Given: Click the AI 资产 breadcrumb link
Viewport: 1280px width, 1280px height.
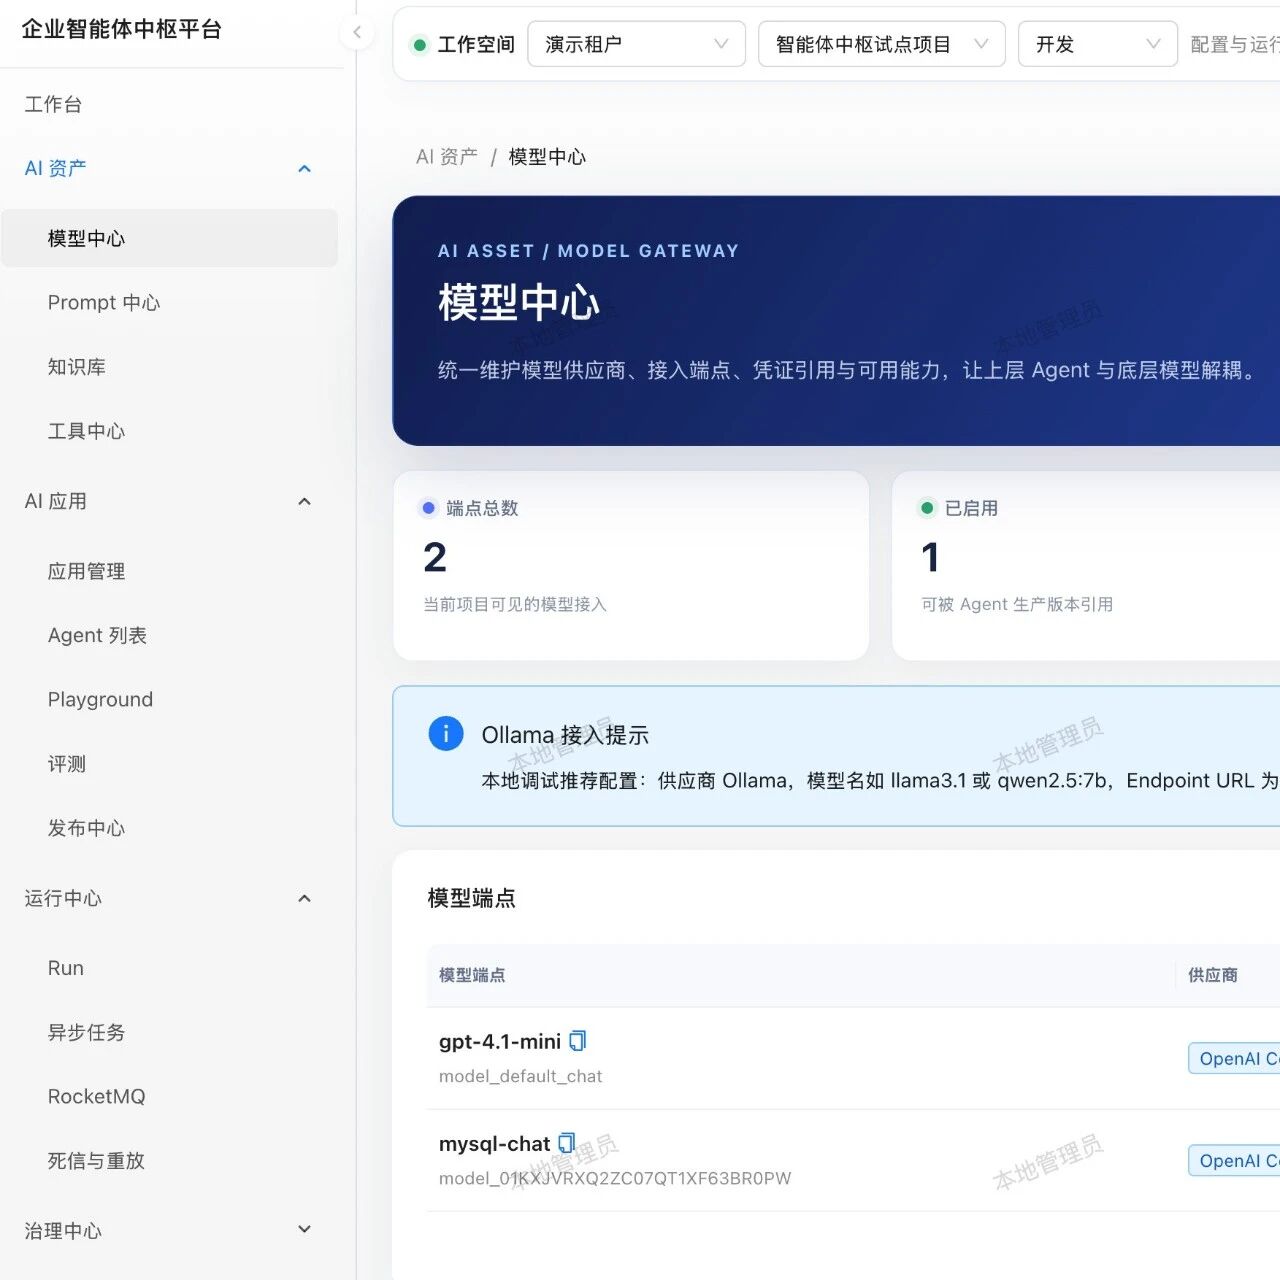Looking at the screenshot, I should 446,157.
